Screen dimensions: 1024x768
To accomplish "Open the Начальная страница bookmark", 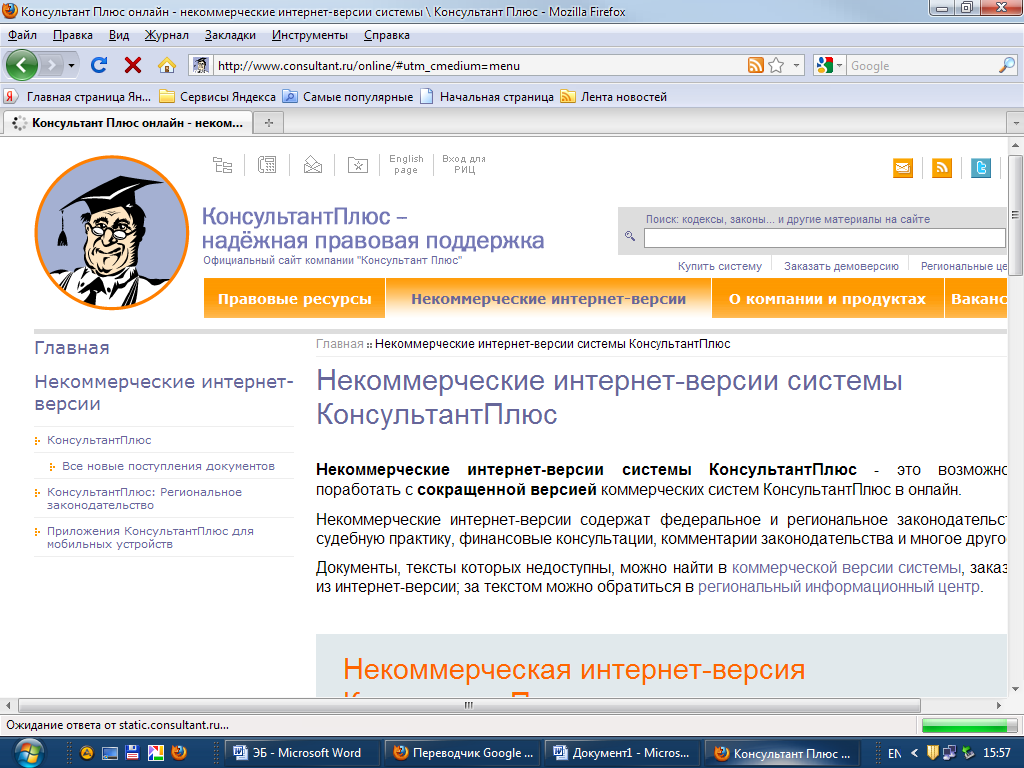I will [487, 97].
